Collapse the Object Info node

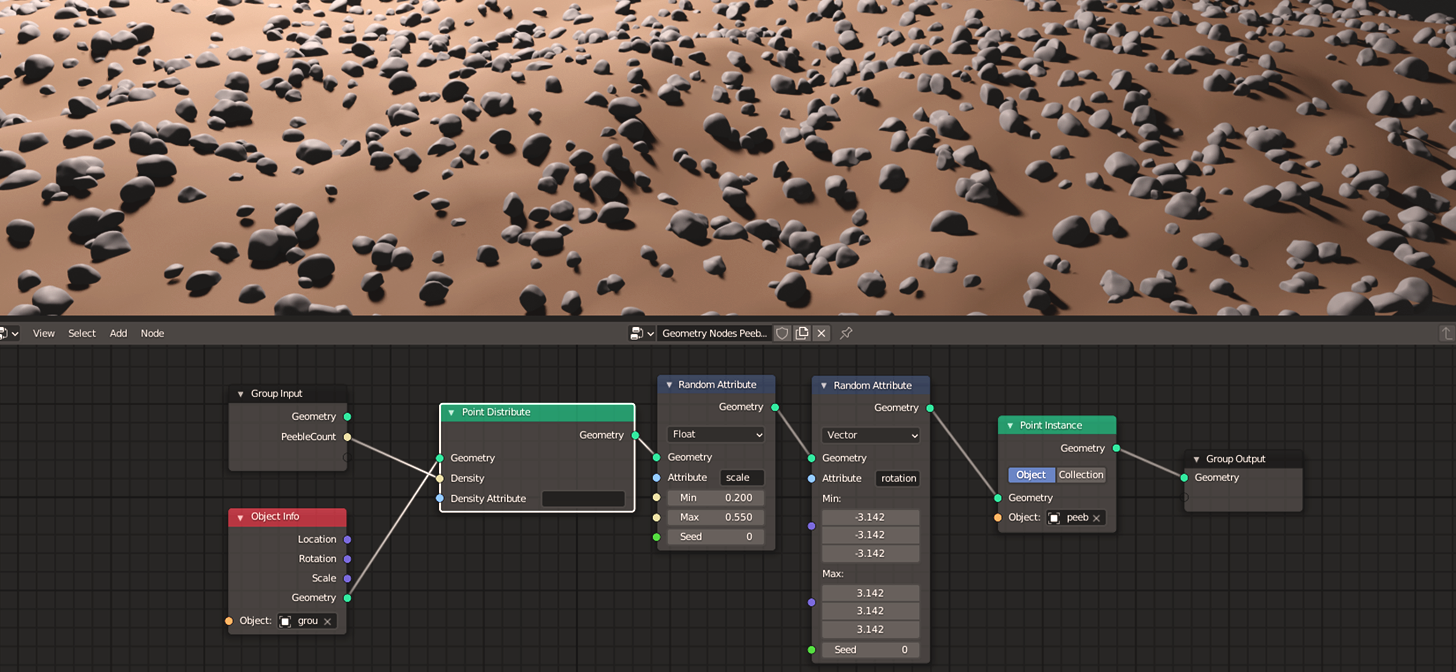pyautogui.click(x=240, y=517)
